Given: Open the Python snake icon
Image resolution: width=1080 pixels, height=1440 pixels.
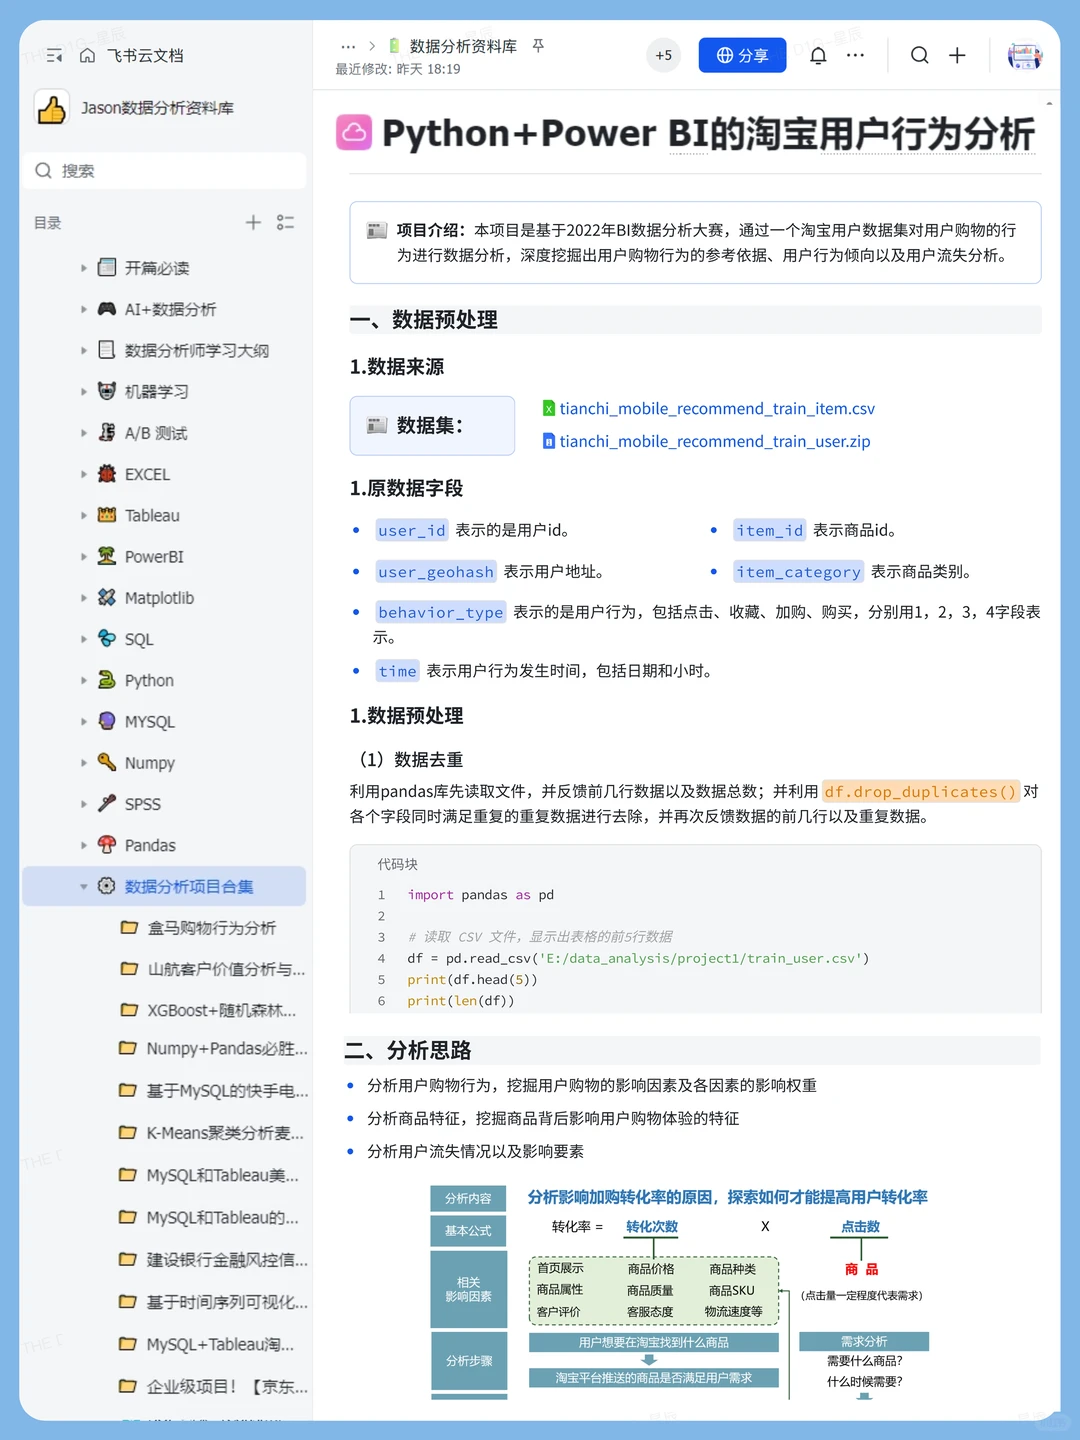Looking at the screenshot, I should tap(107, 680).
